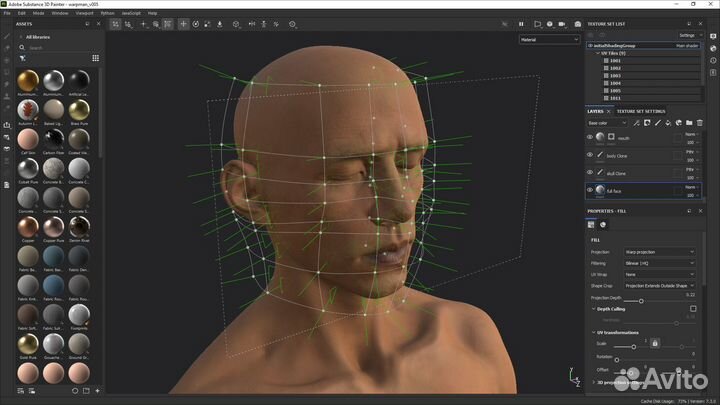Adjust the UV Scale slider handle

click(x=634, y=347)
